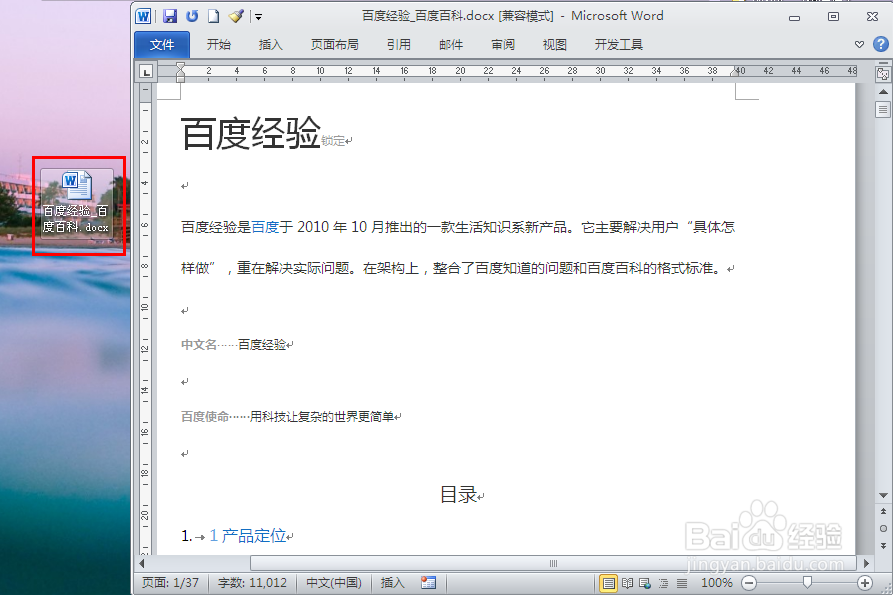Click the horizontal scrollbar right arrow
The image size is (893, 595).
click(x=866, y=564)
